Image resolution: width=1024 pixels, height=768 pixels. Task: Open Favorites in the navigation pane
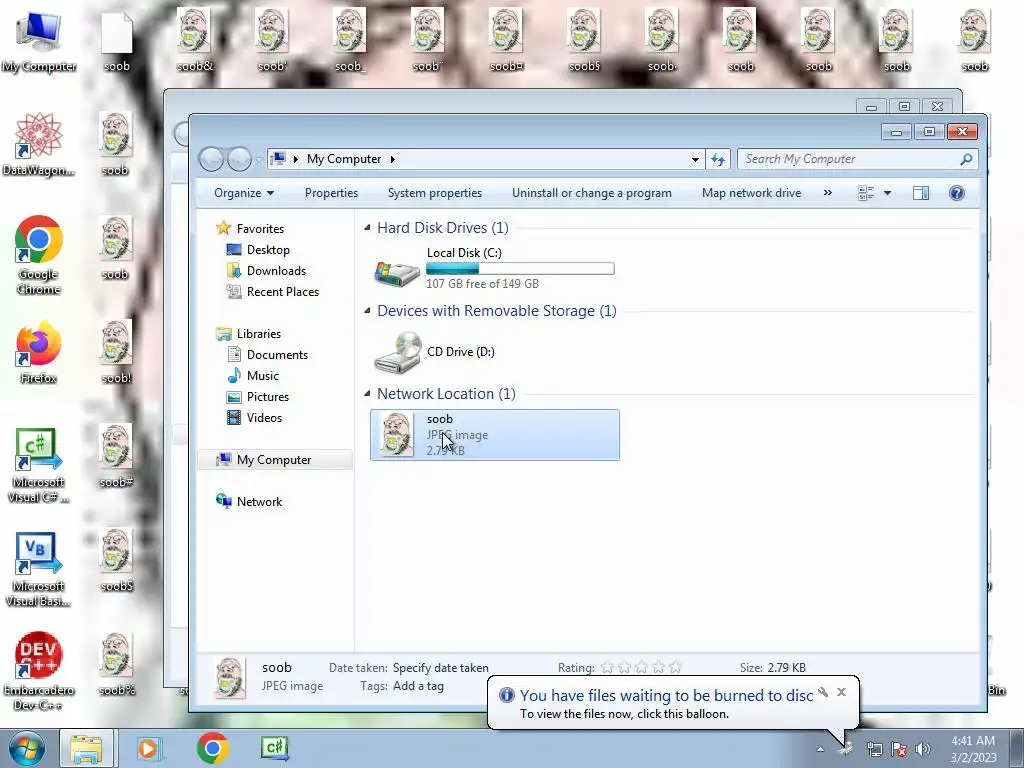260,229
